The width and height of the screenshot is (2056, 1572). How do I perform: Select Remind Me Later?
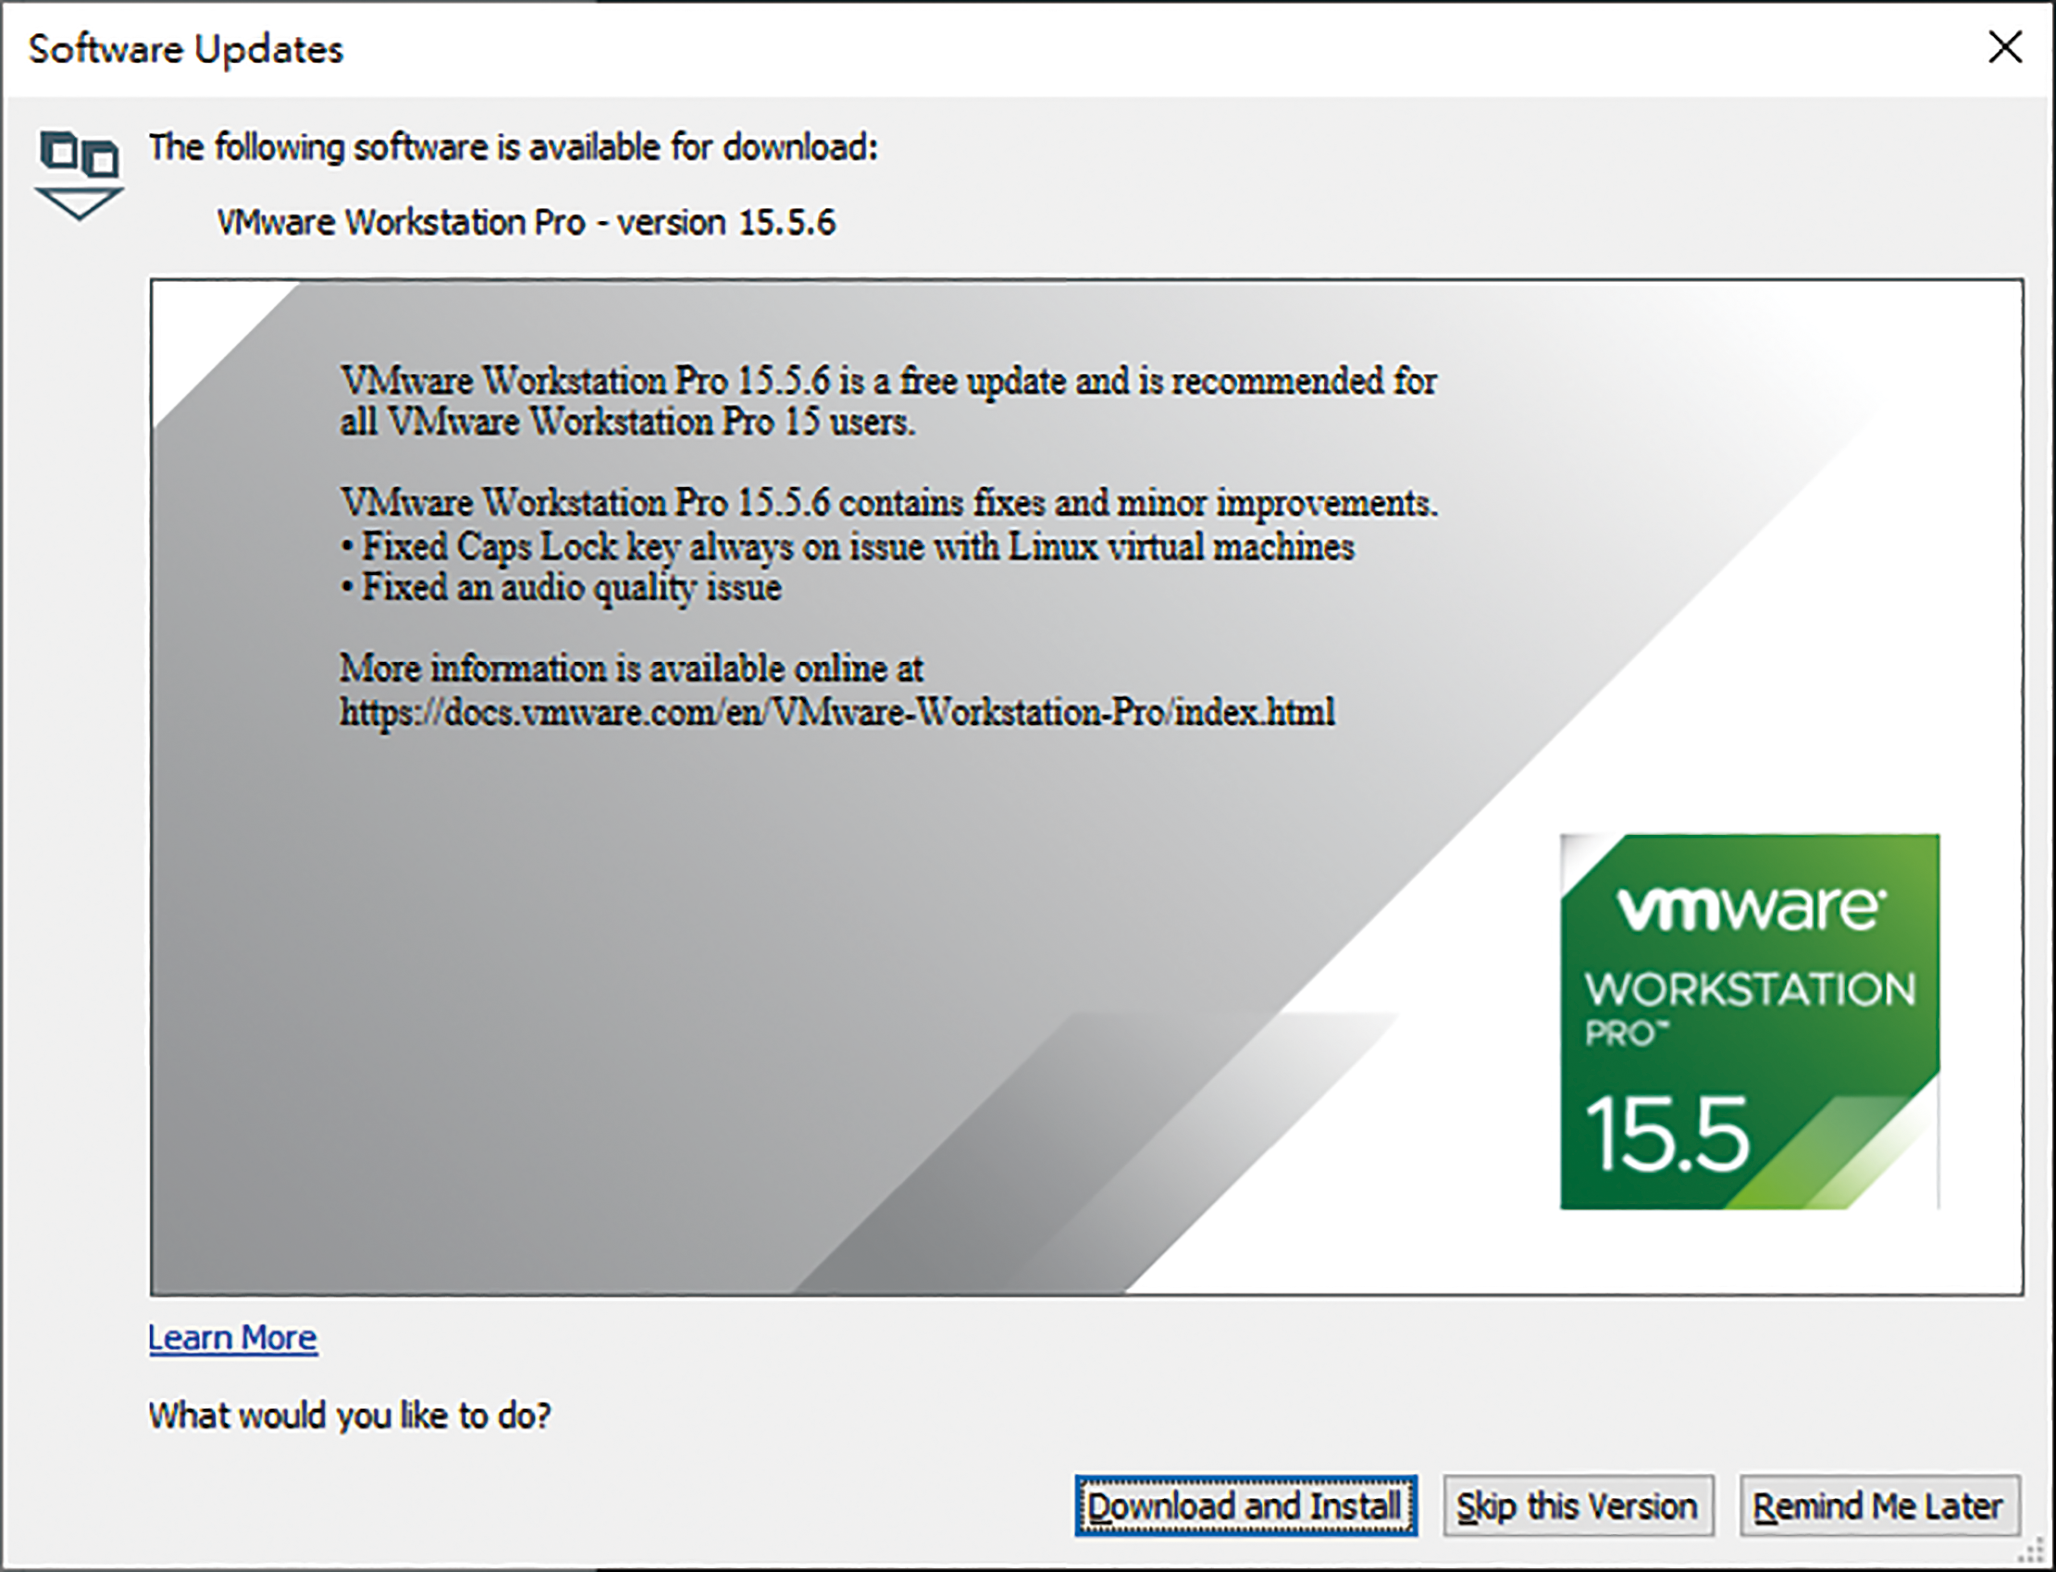point(1879,1506)
